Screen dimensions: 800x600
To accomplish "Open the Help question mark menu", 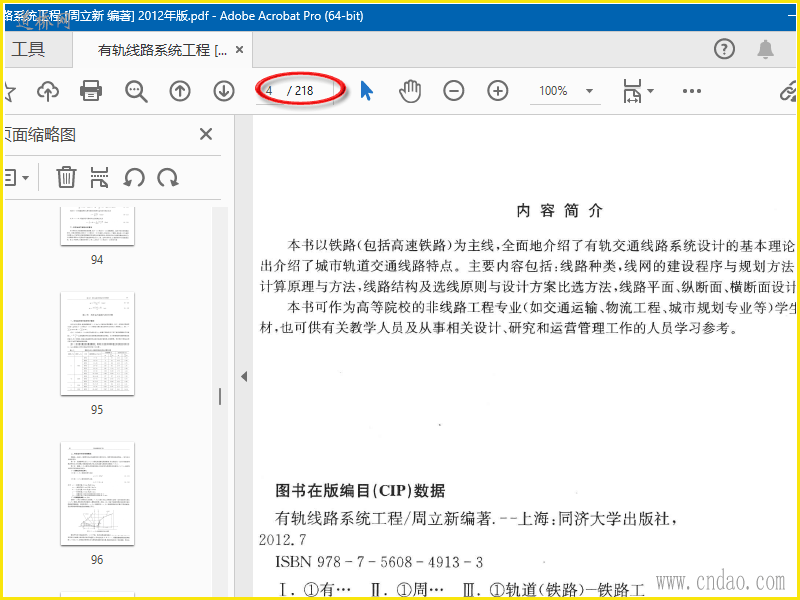I will [x=724, y=49].
